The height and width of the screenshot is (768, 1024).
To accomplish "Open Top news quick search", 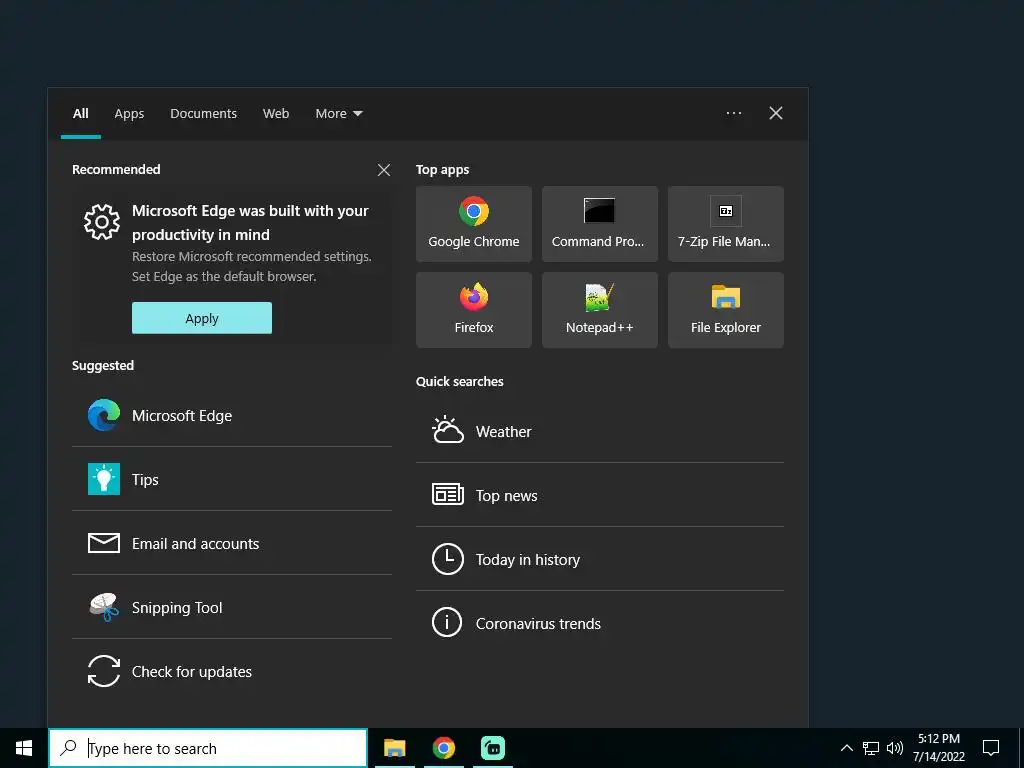I will [x=600, y=495].
